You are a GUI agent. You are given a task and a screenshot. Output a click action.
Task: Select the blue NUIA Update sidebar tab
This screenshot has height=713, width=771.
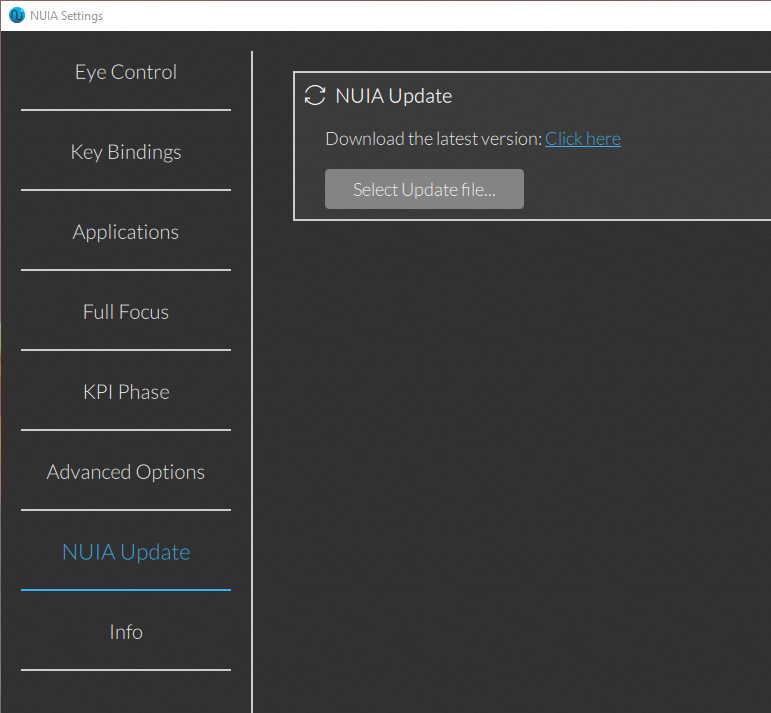coord(126,552)
